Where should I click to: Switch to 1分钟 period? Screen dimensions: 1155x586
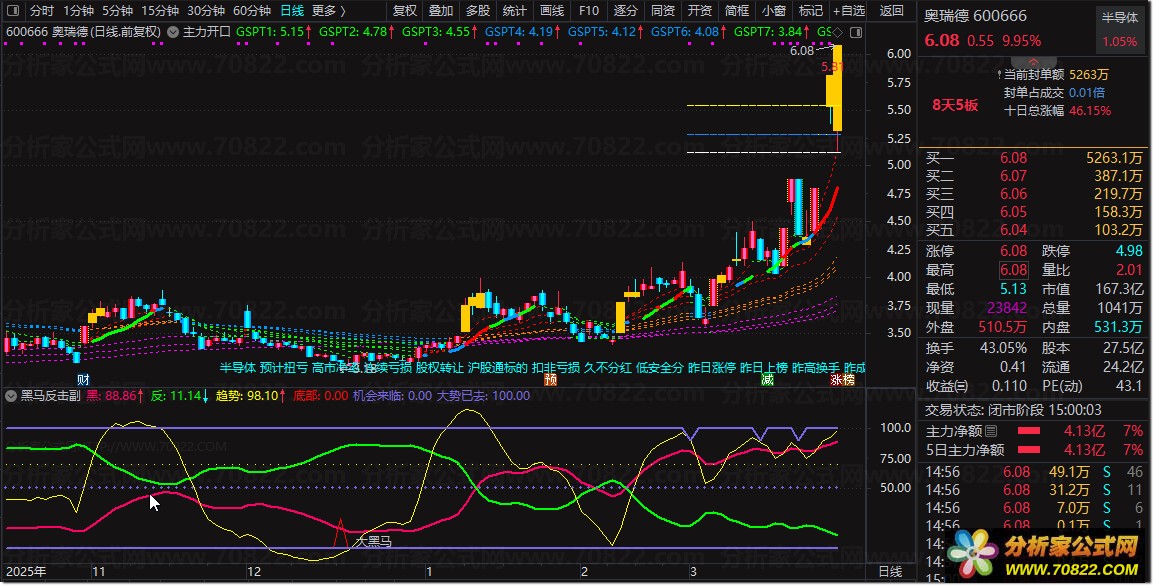(x=78, y=11)
